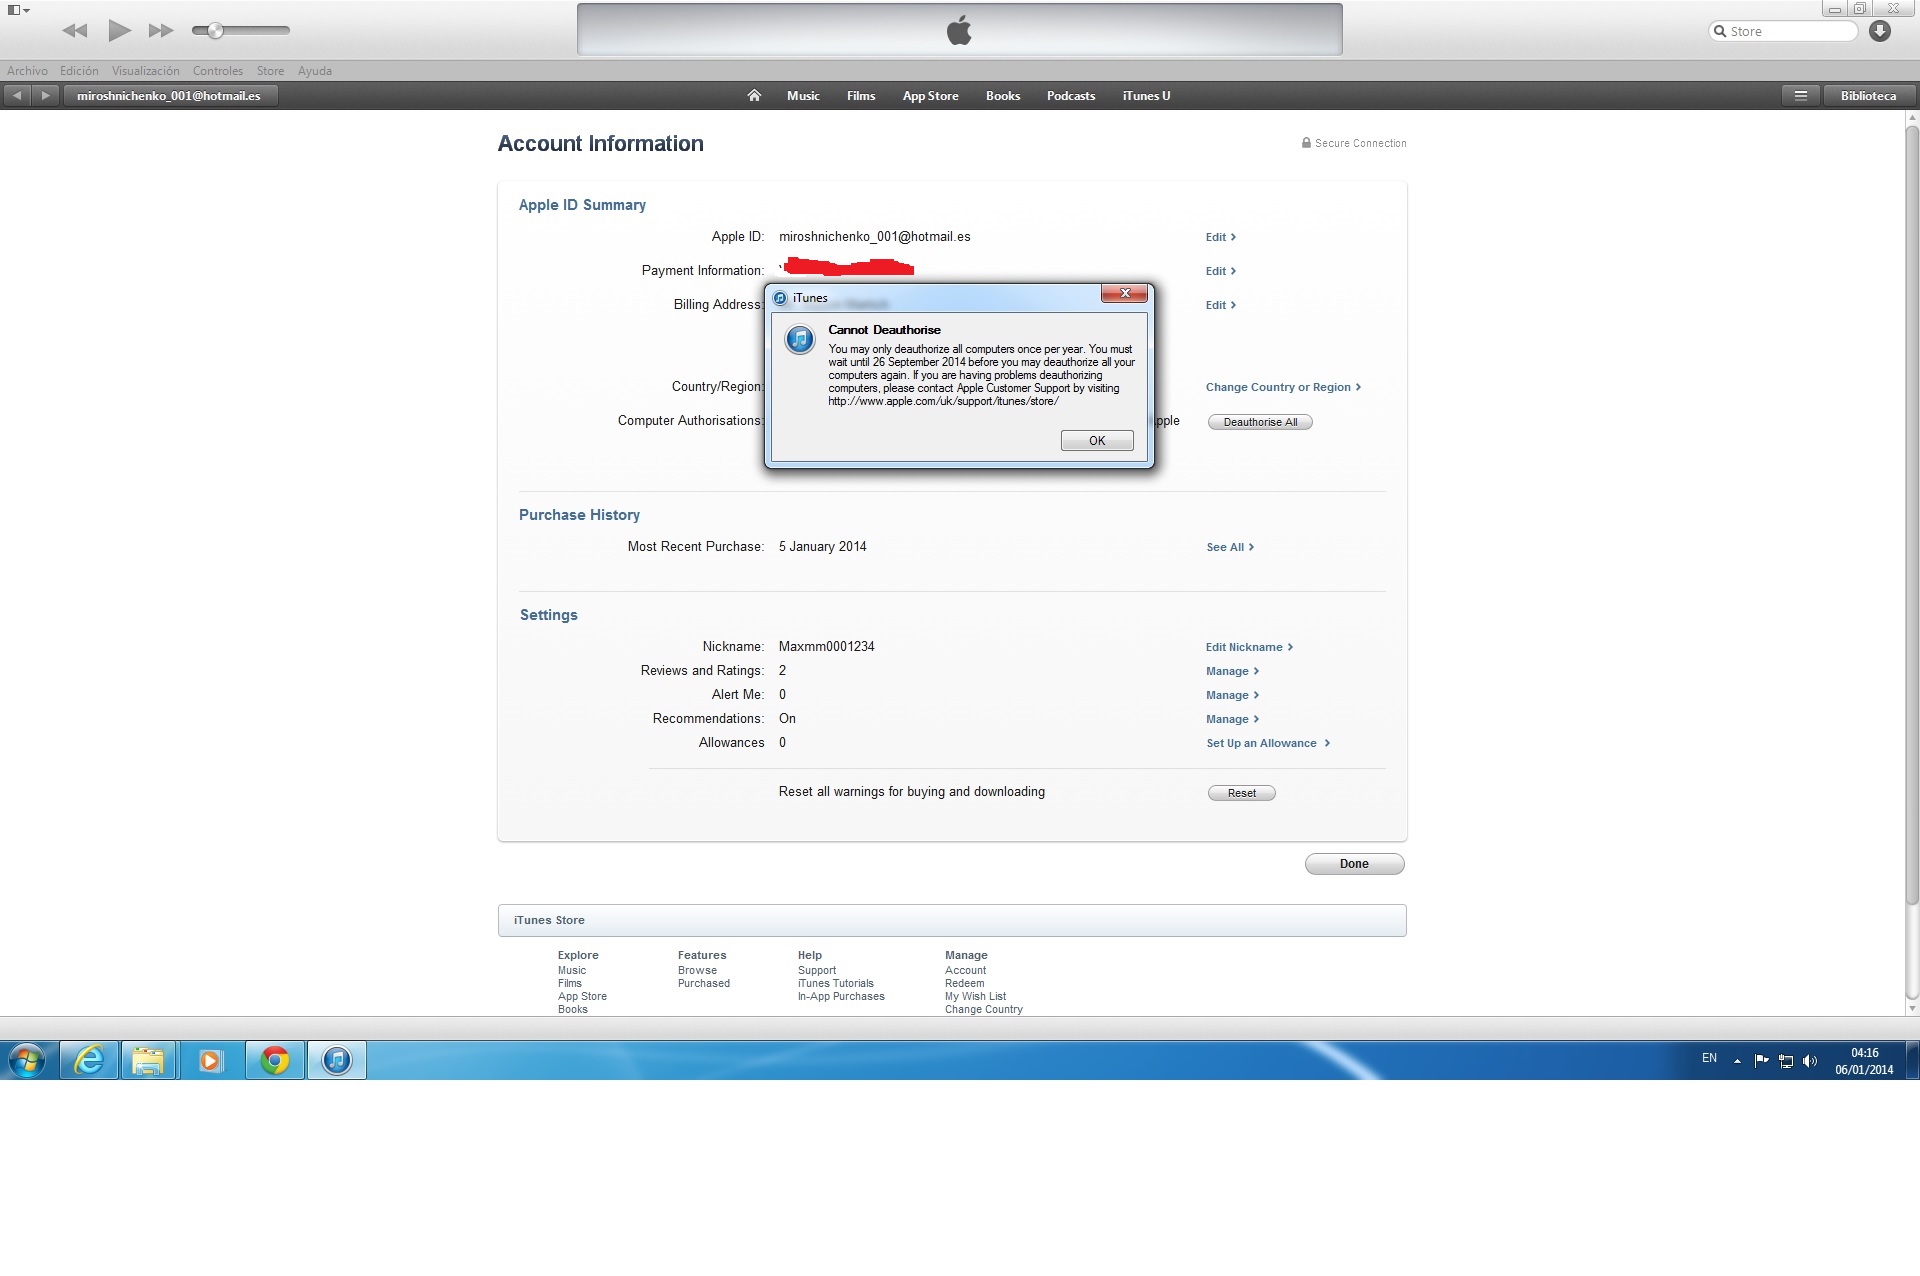This screenshot has width=1920, height=1276.
Task: Click the rewind previous track icon
Action: (74, 31)
